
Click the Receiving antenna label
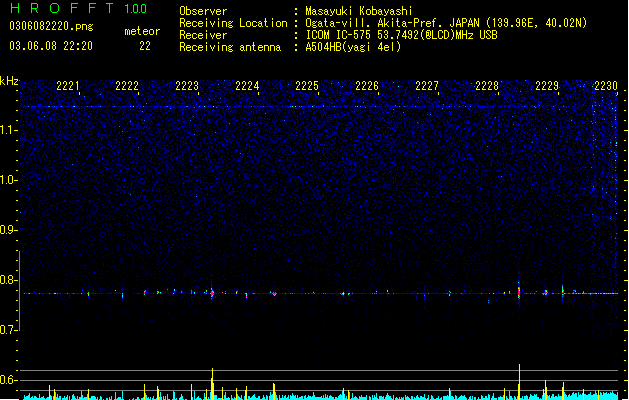pos(230,47)
